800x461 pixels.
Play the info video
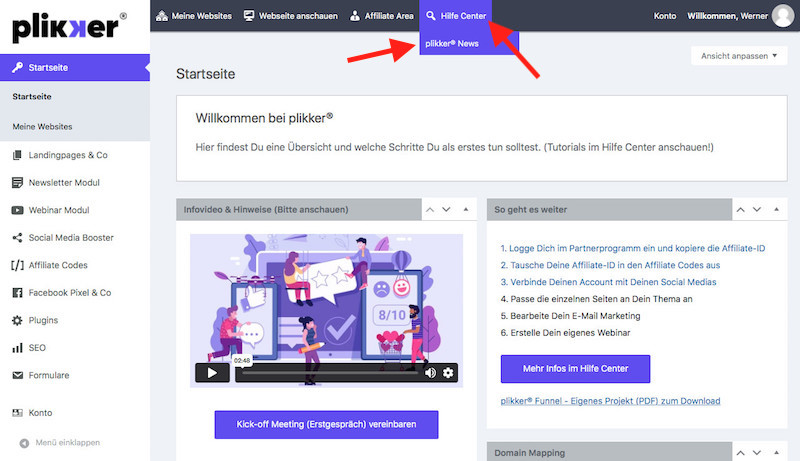[x=212, y=373]
